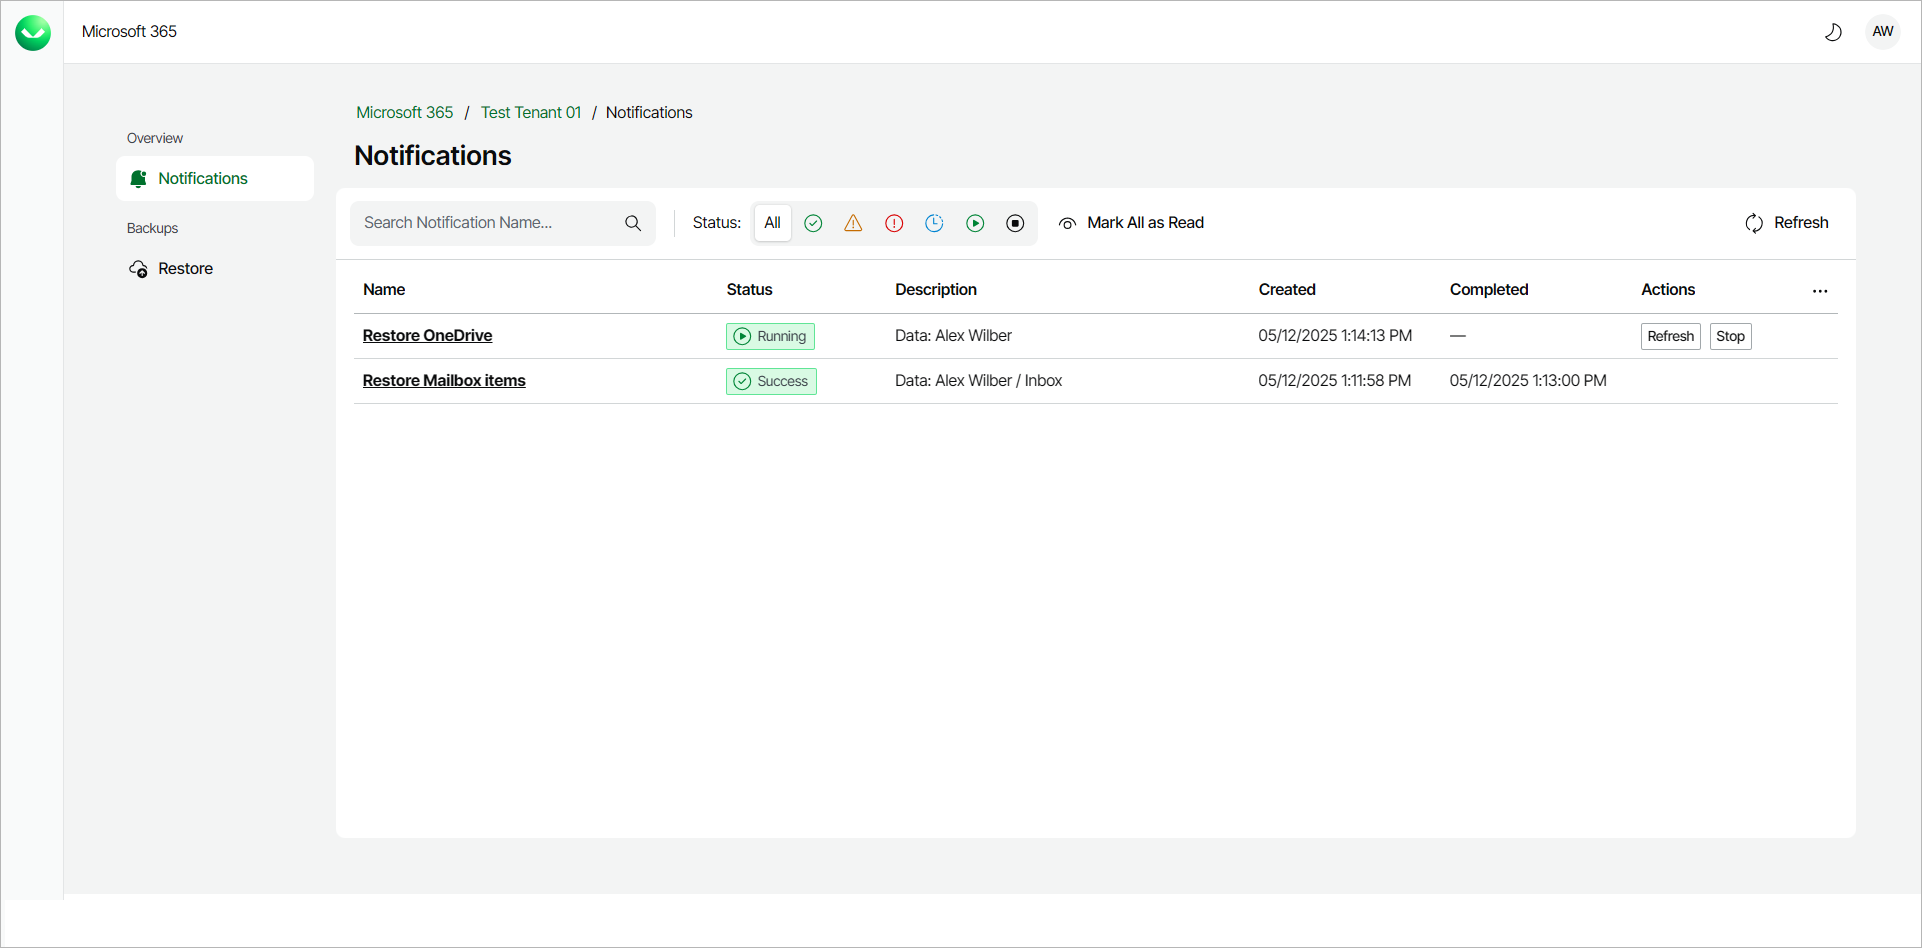Select the All status filter toggle
This screenshot has width=1922, height=948.
[x=771, y=223]
